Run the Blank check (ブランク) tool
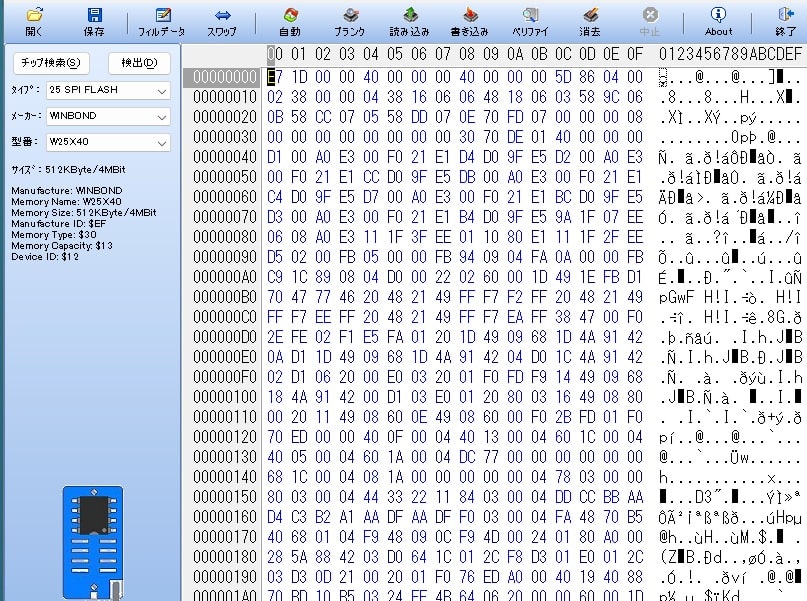This screenshot has width=807, height=601. click(x=350, y=21)
